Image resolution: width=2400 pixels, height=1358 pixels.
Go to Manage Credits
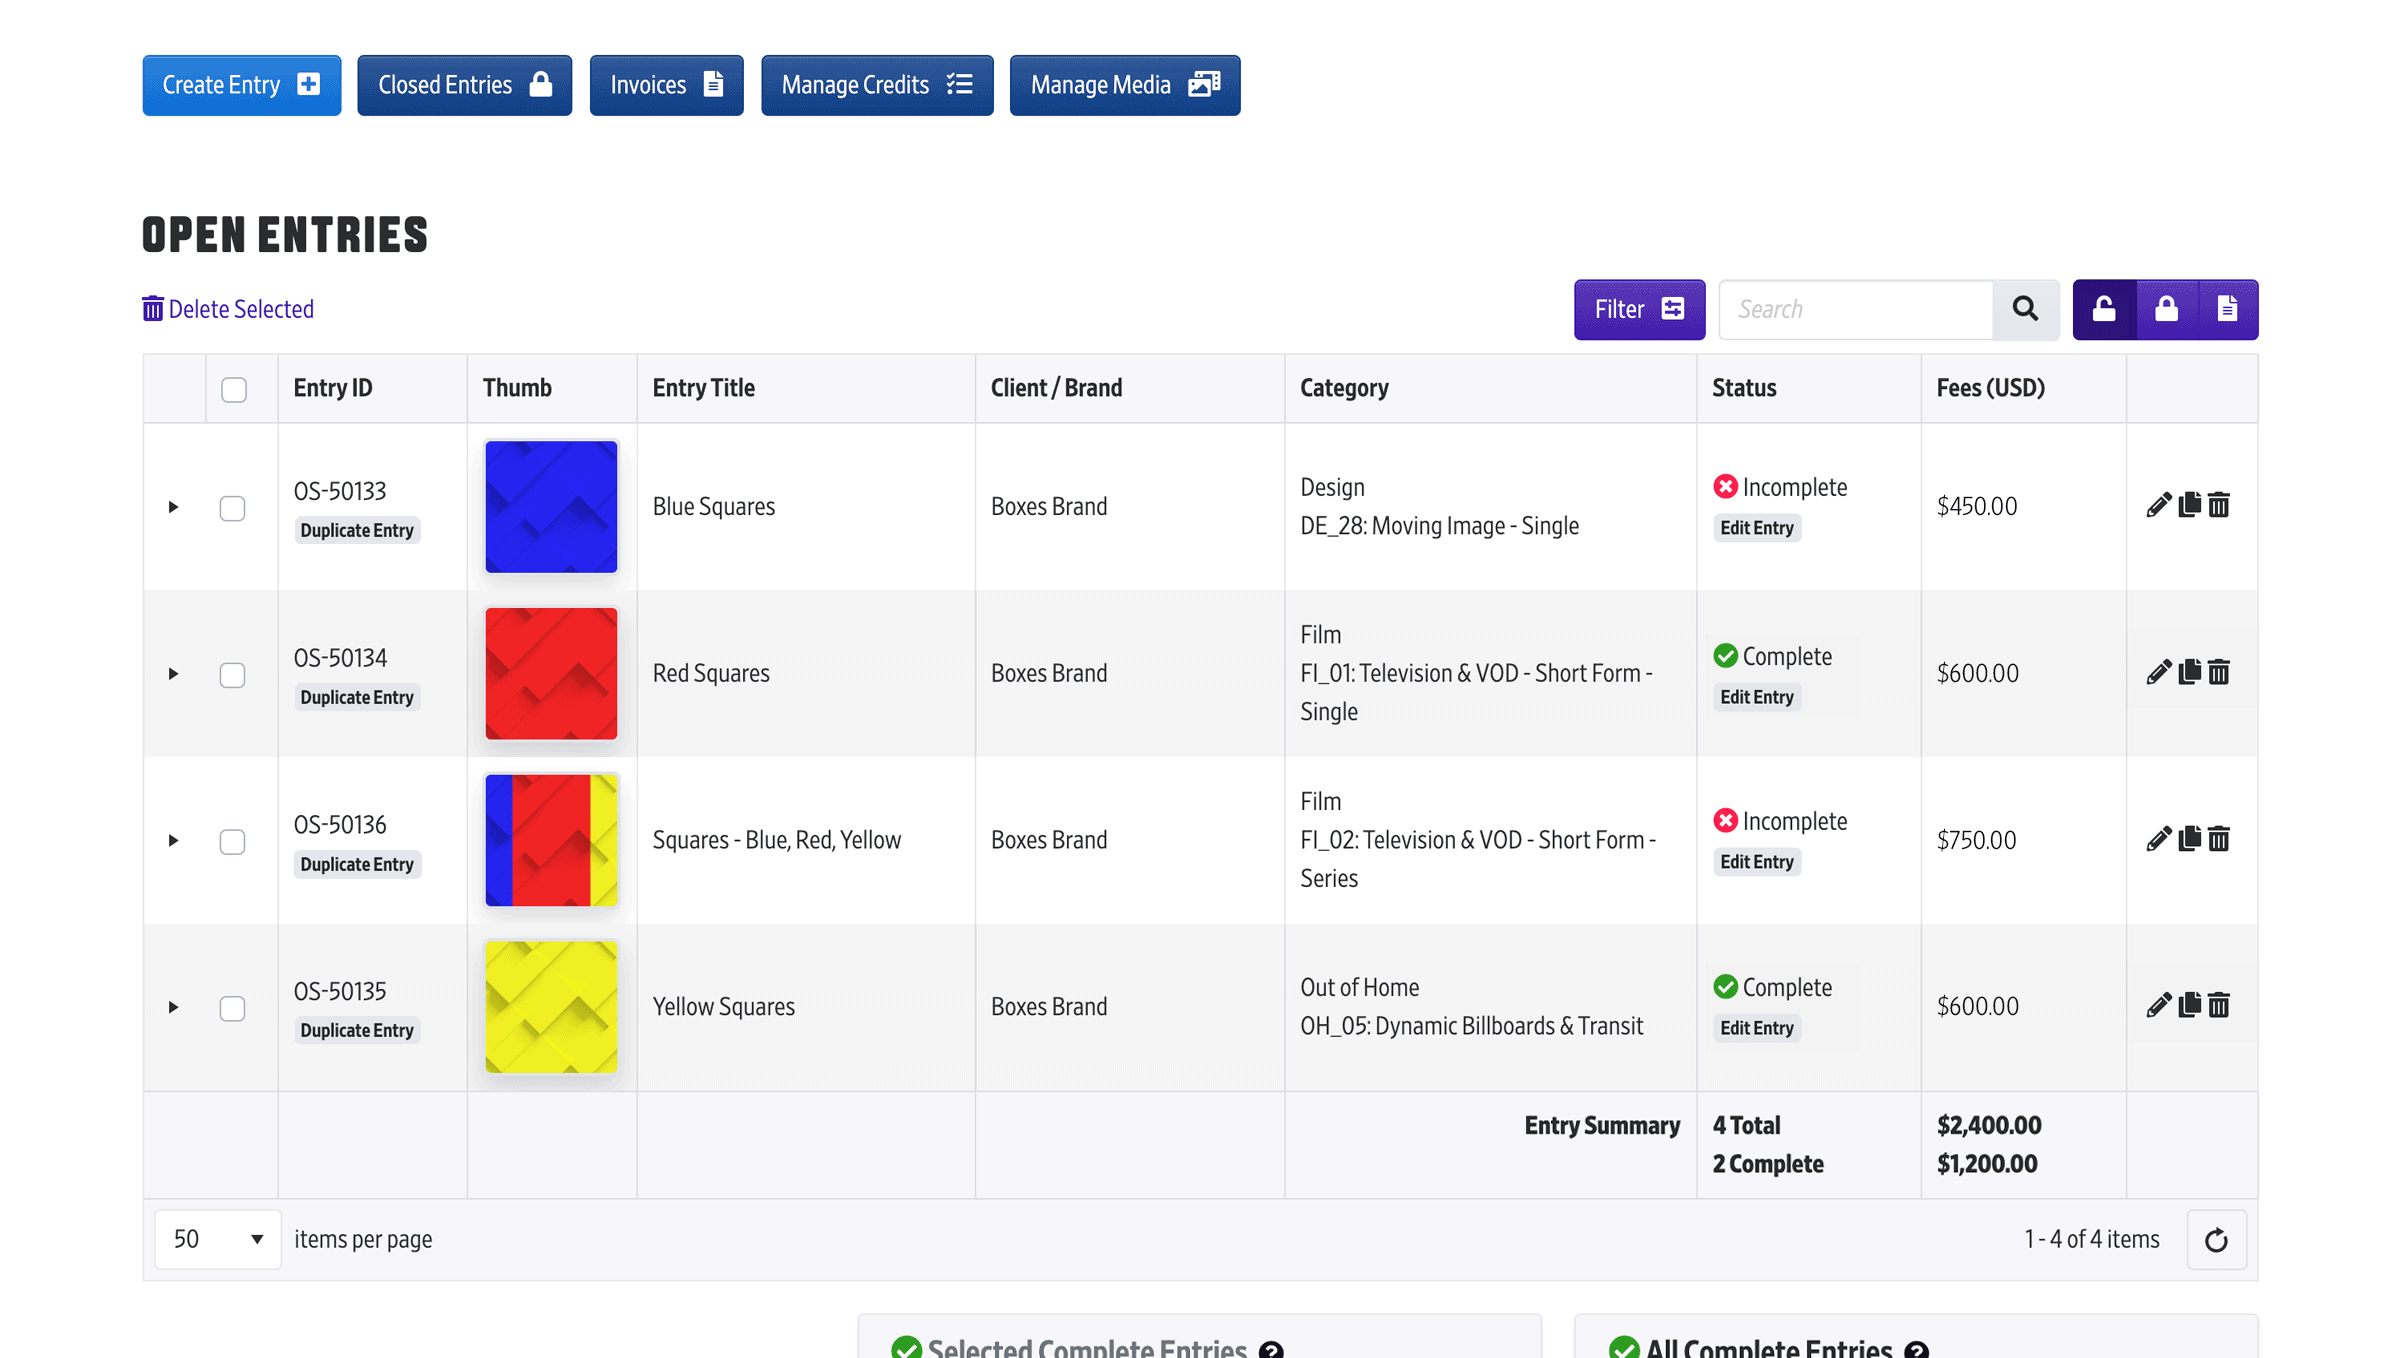click(x=876, y=85)
